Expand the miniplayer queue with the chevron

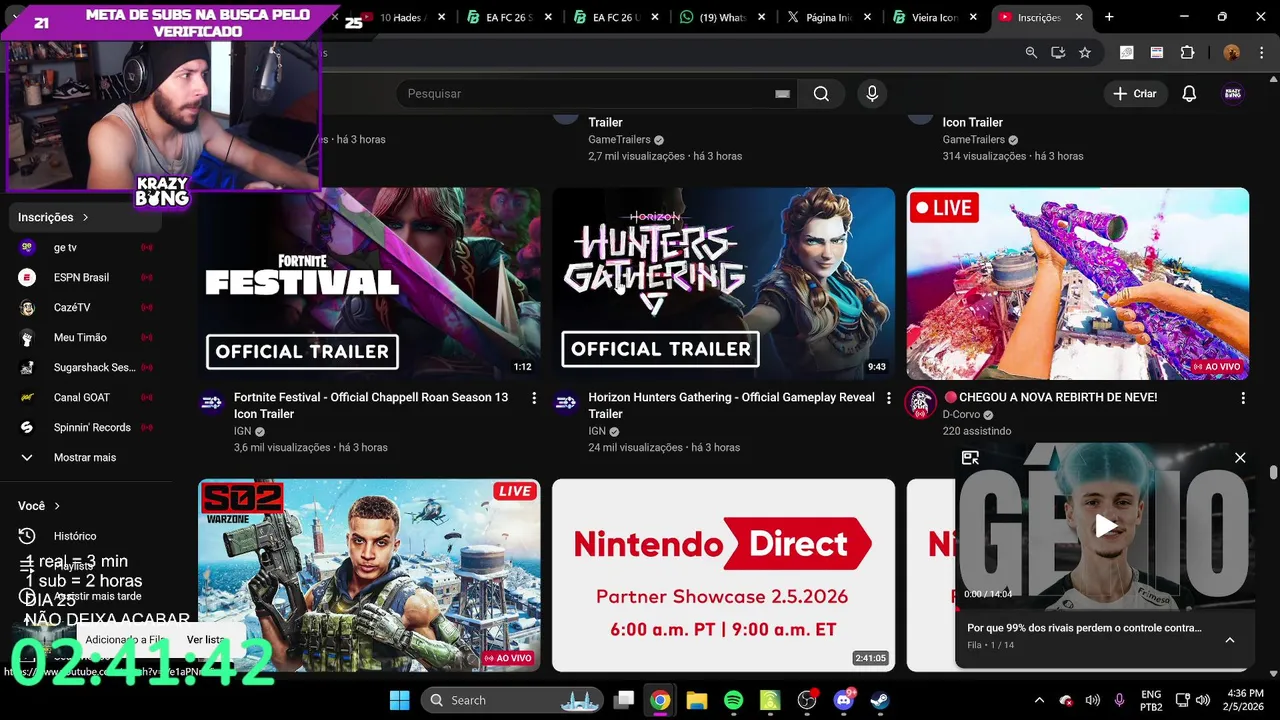(1230, 640)
